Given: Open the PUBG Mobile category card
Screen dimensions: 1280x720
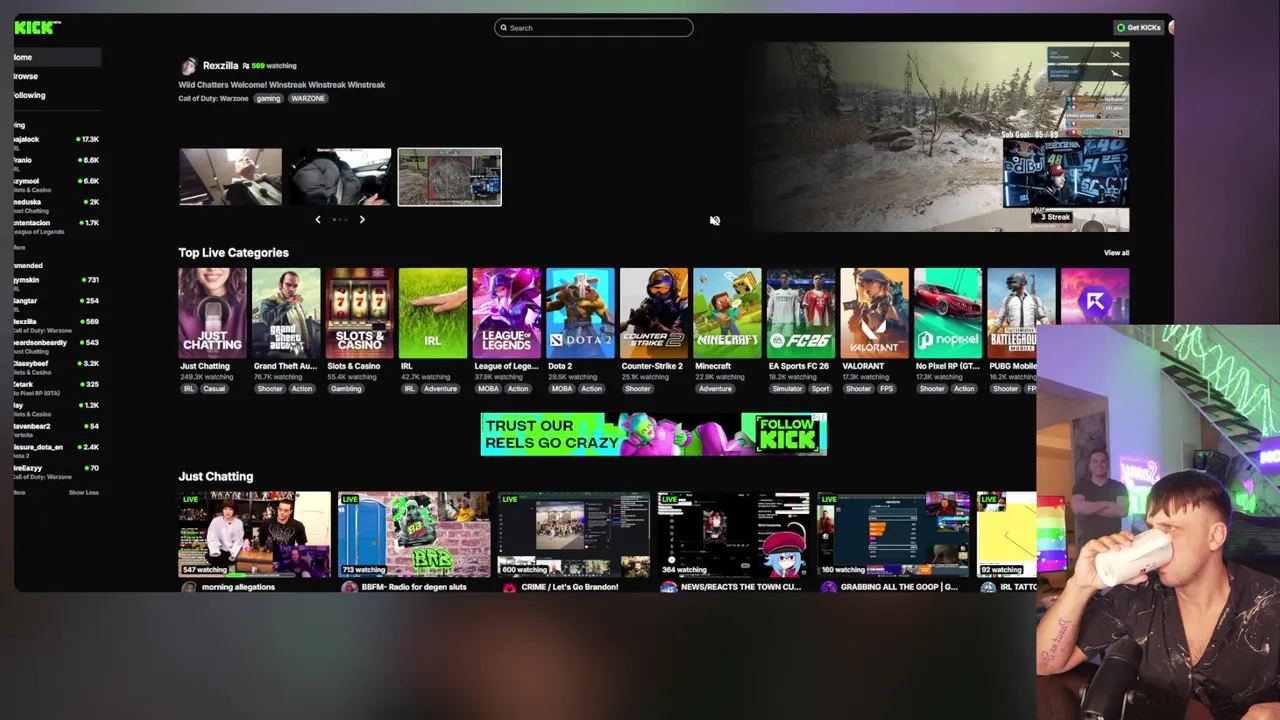Looking at the screenshot, I should click(x=1021, y=313).
